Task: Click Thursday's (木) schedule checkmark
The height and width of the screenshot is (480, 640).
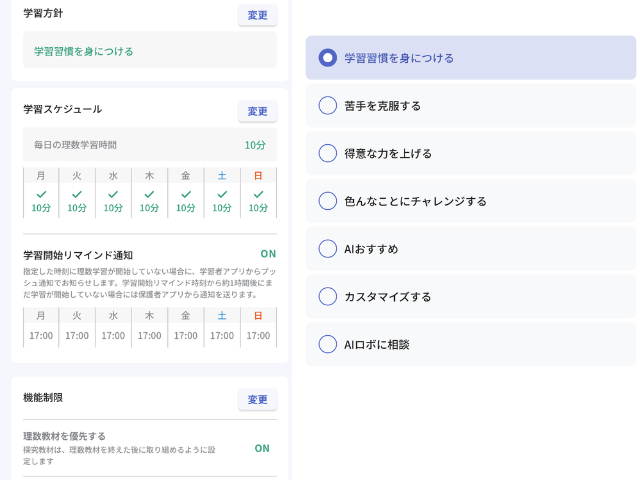Action: (149, 194)
